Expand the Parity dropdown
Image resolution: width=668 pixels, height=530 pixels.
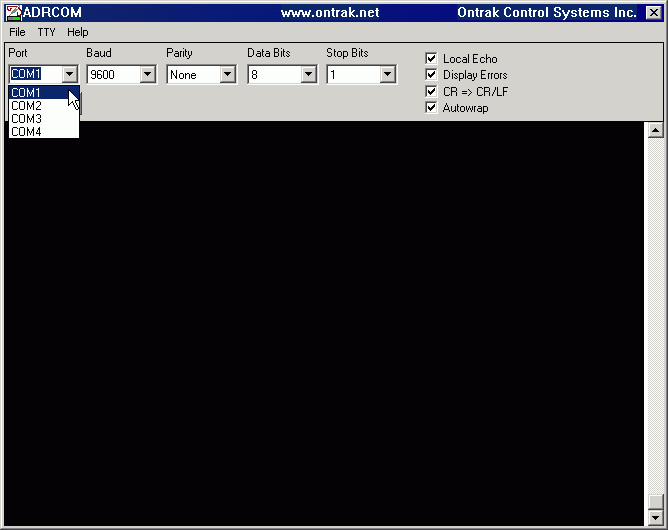tap(228, 74)
